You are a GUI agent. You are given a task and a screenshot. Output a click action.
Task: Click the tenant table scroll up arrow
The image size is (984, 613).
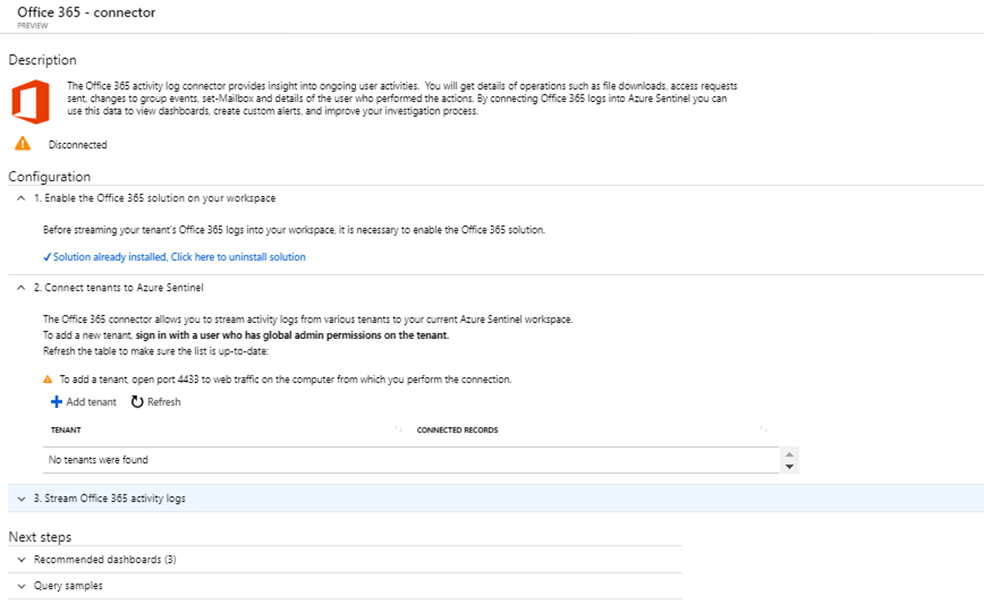pos(789,454)
